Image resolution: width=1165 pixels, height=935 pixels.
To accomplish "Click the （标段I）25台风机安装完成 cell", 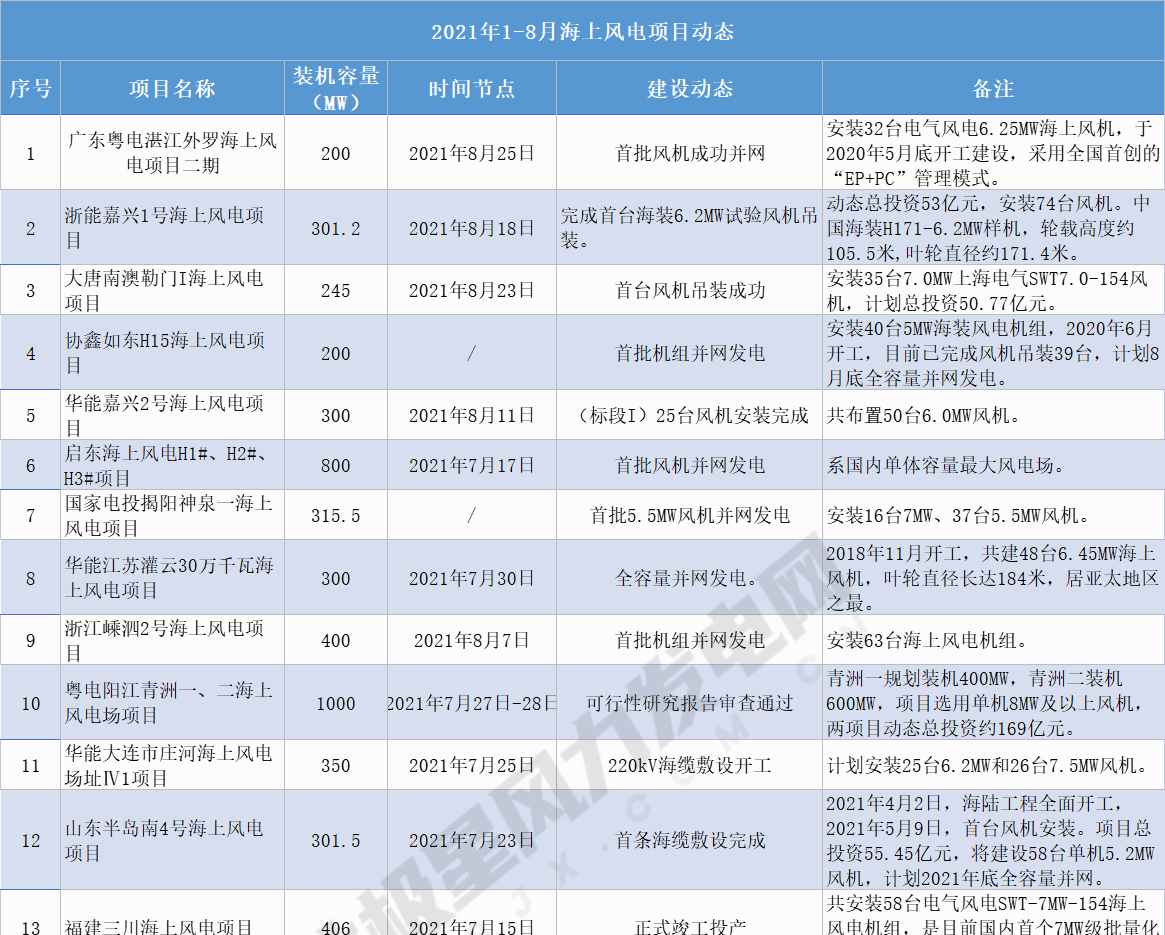I will tap(689, 415).
